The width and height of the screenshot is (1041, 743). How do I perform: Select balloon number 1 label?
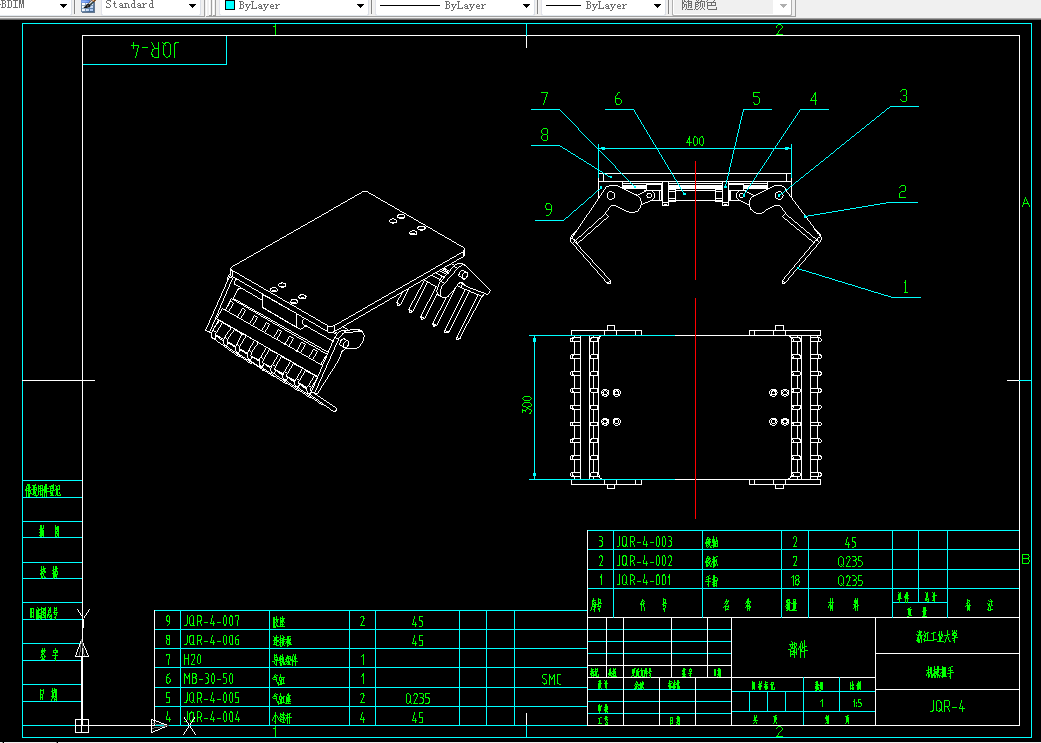tap(905, 287)
